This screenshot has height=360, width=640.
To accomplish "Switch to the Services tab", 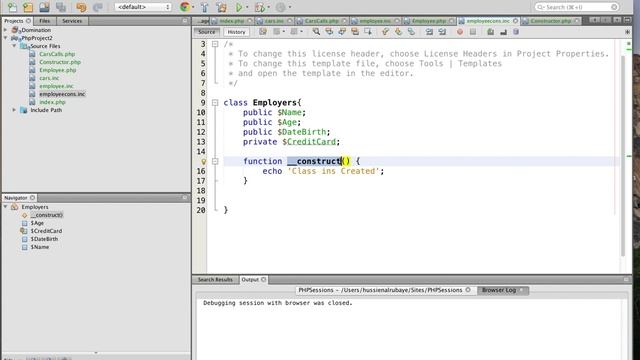I will (x=72, y=21).
